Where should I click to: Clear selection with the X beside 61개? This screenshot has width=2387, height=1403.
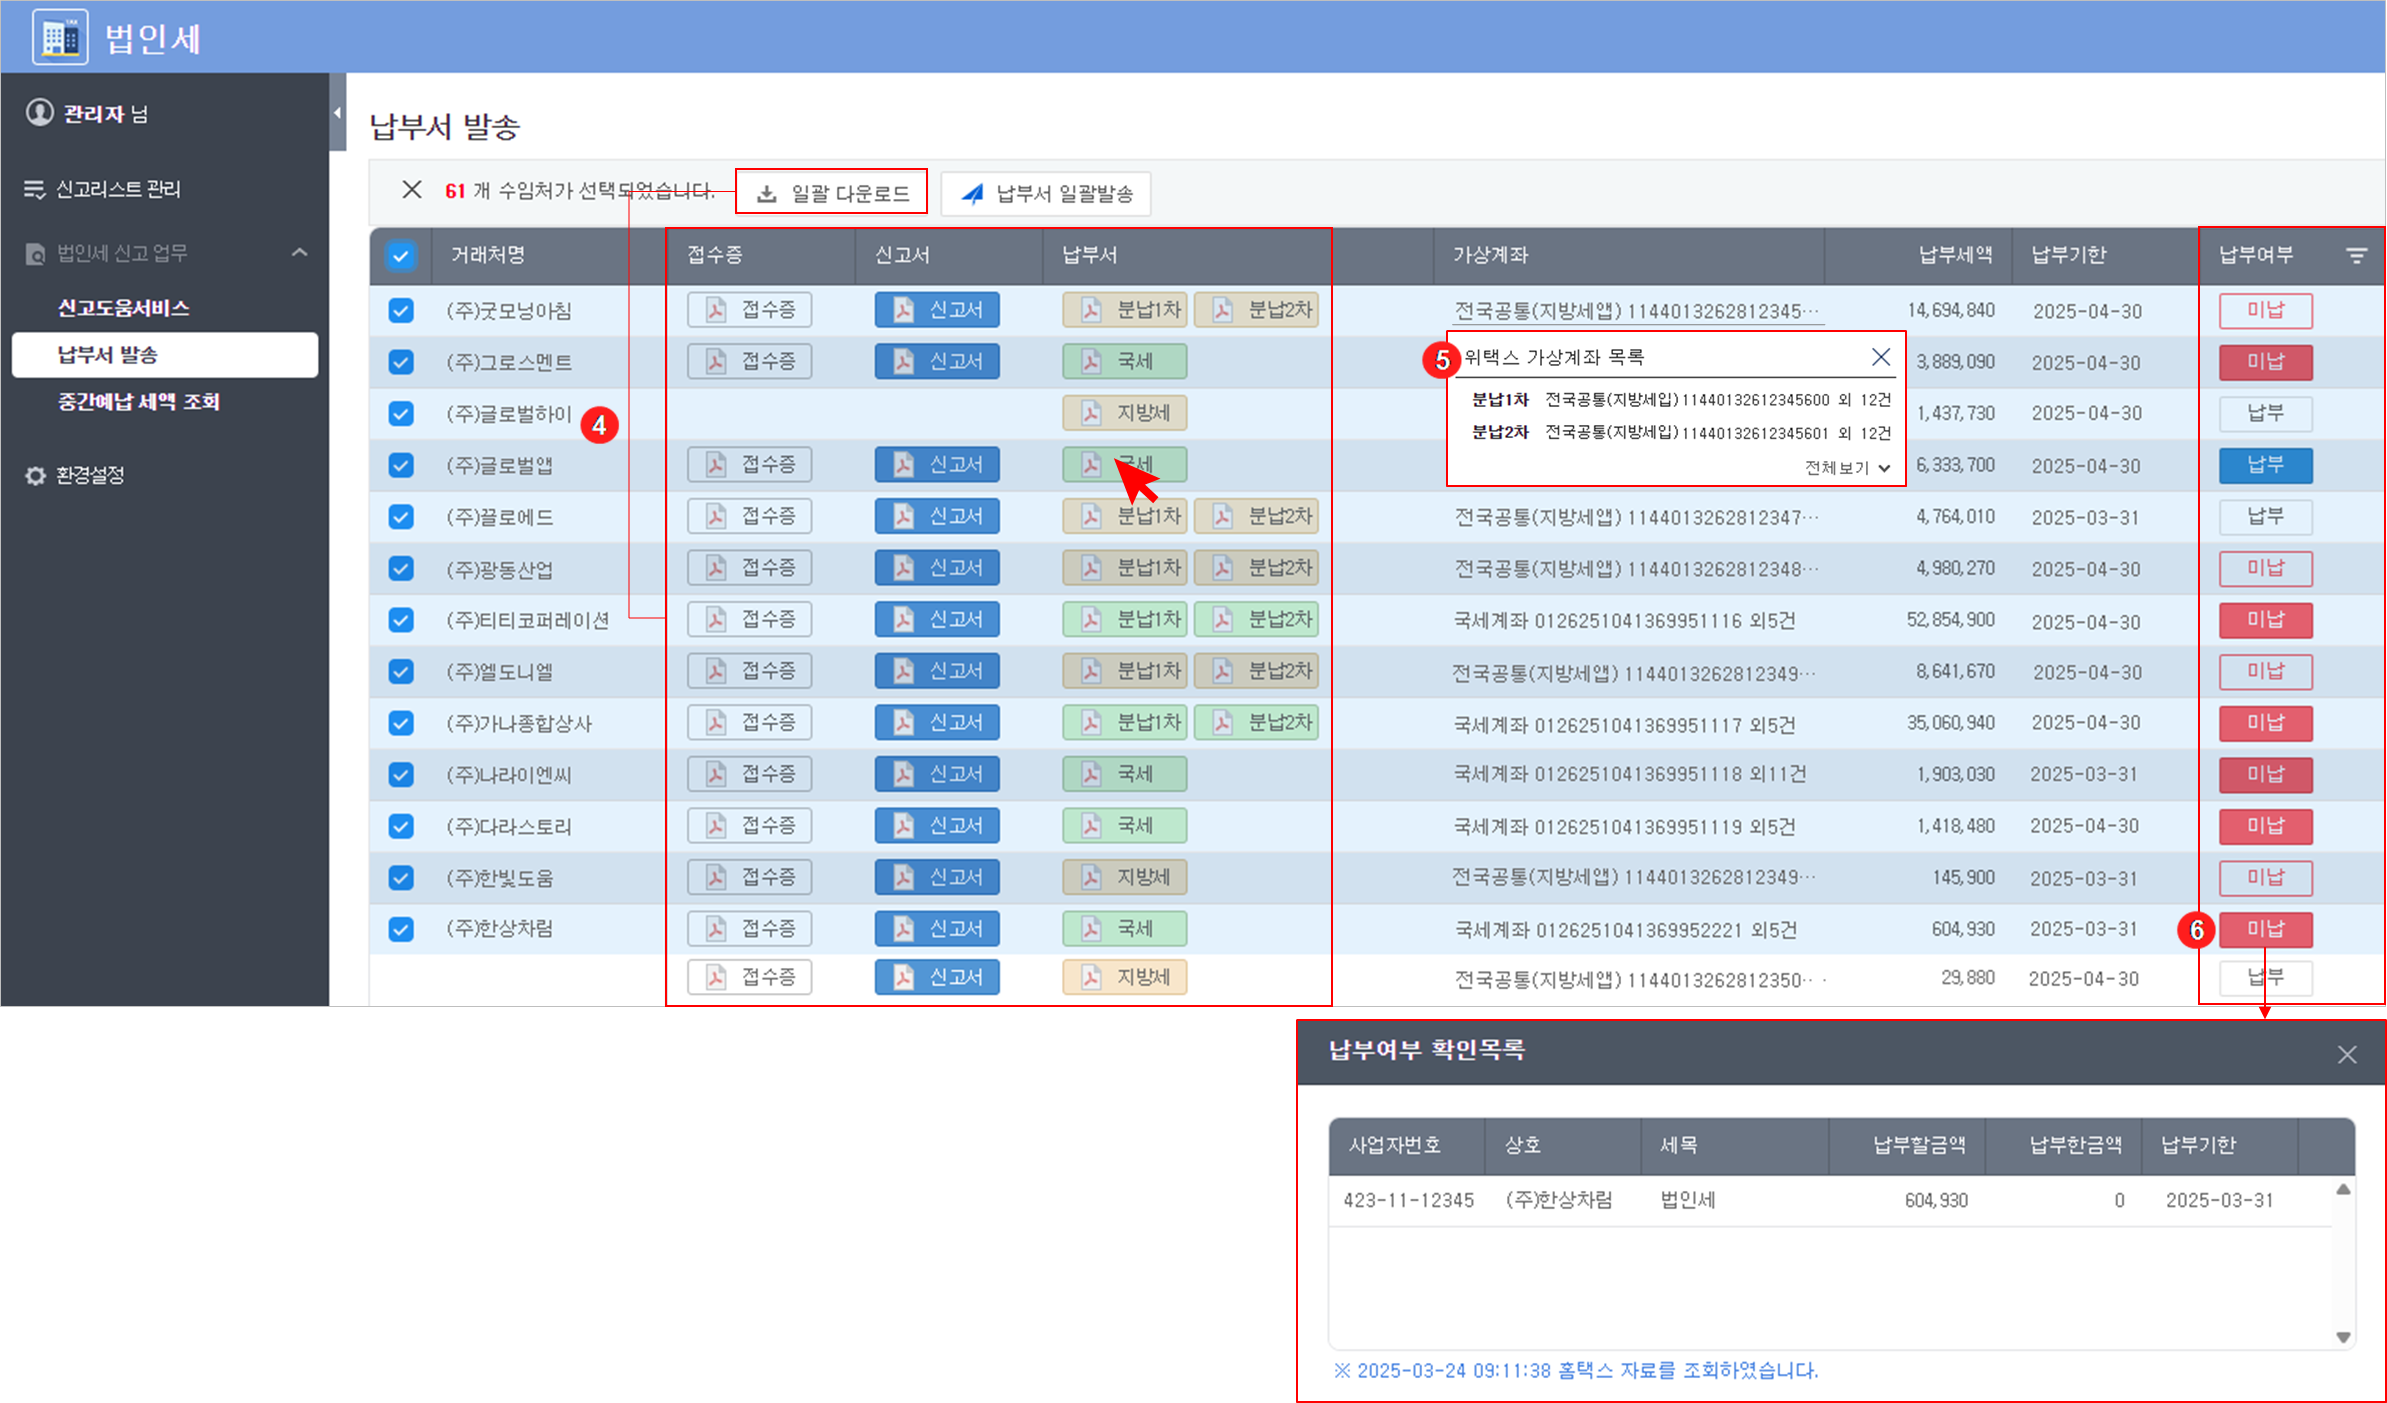click(411, 190)
